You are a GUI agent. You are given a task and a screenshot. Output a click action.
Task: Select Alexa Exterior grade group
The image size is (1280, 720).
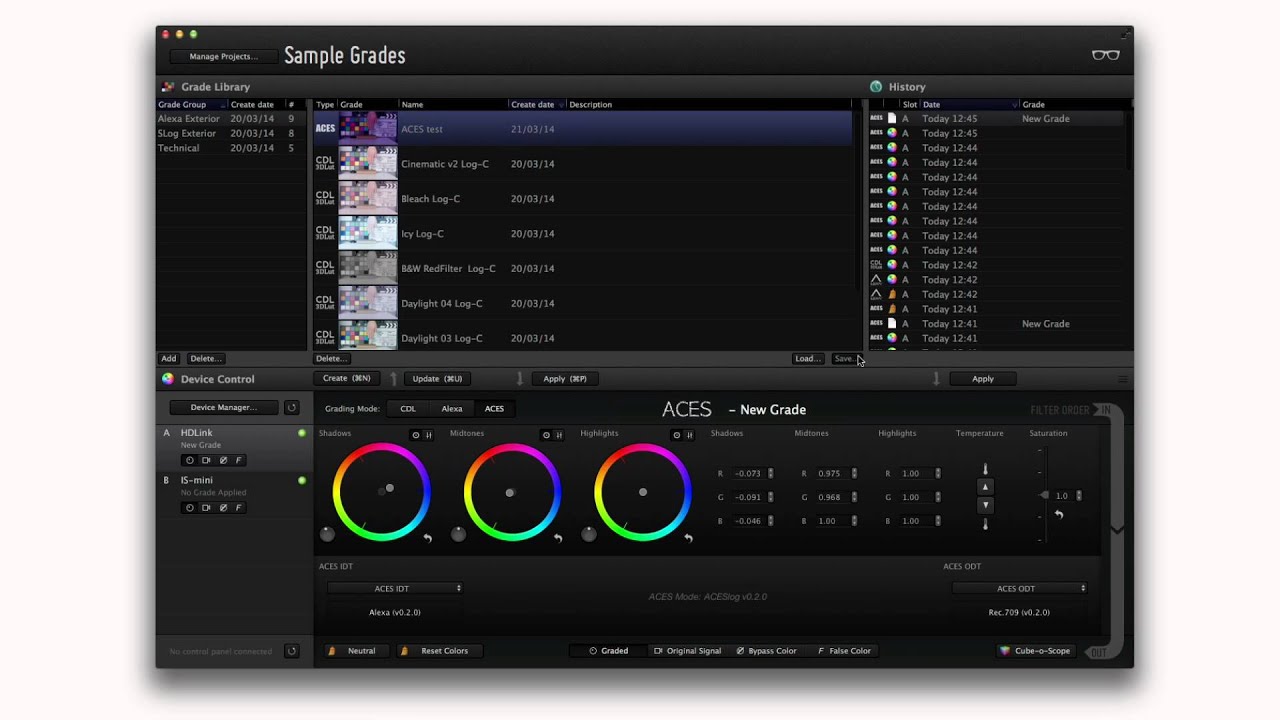(231, 119)
